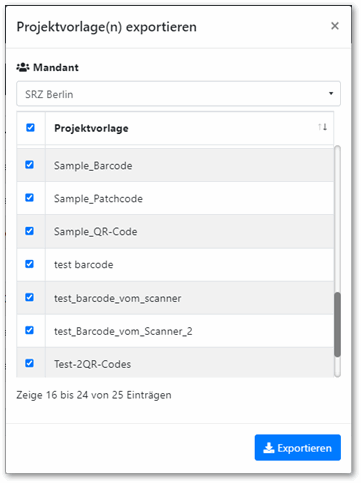Image resolution: width=361 pixels, height=483 pixels.
Task: Open the SRZ Berlin Mandant dropdown
Action: pyautogui.click(x=178, y=94)
